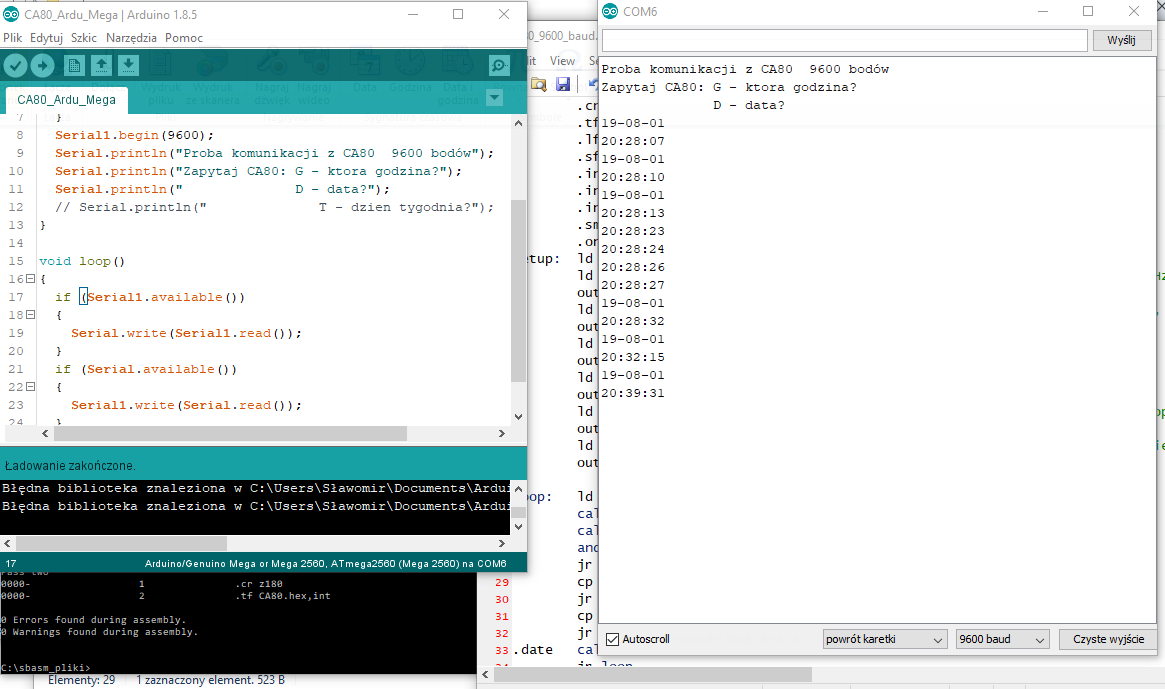Screen dimensions: 1165x689
Task: Click the floppy save icon in background editor
Action: click(563, 84)
